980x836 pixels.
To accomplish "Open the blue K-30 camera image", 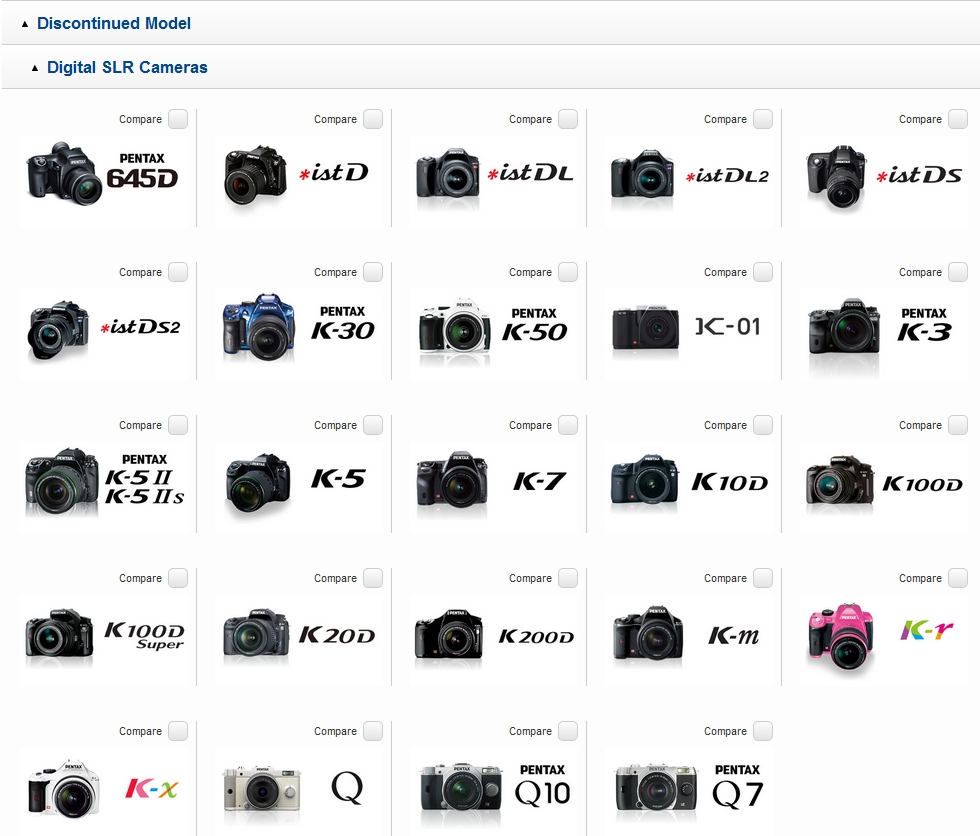I will click(259, 327).
